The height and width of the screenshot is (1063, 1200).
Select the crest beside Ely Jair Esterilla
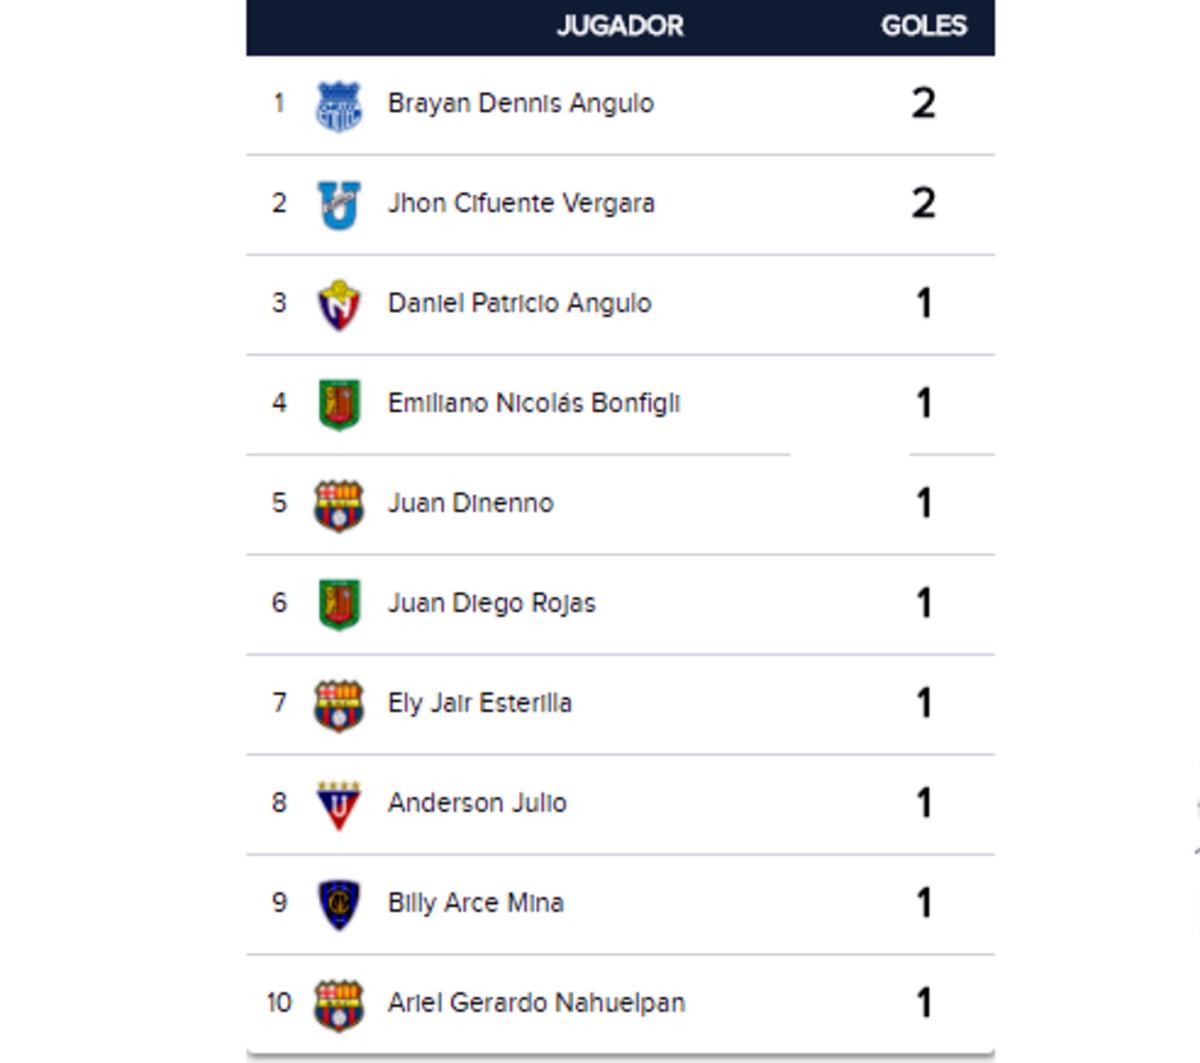pyautogui.click(x=338, y=705)
